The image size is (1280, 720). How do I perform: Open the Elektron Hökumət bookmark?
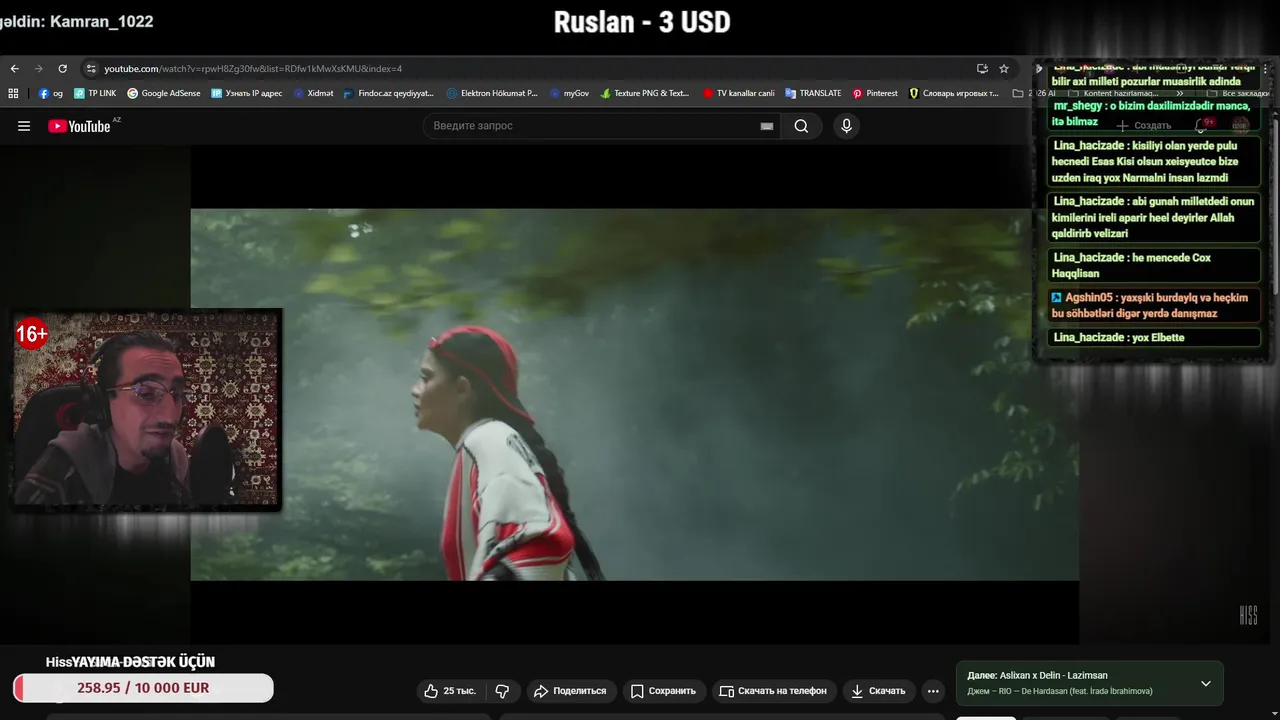[492, 93]
